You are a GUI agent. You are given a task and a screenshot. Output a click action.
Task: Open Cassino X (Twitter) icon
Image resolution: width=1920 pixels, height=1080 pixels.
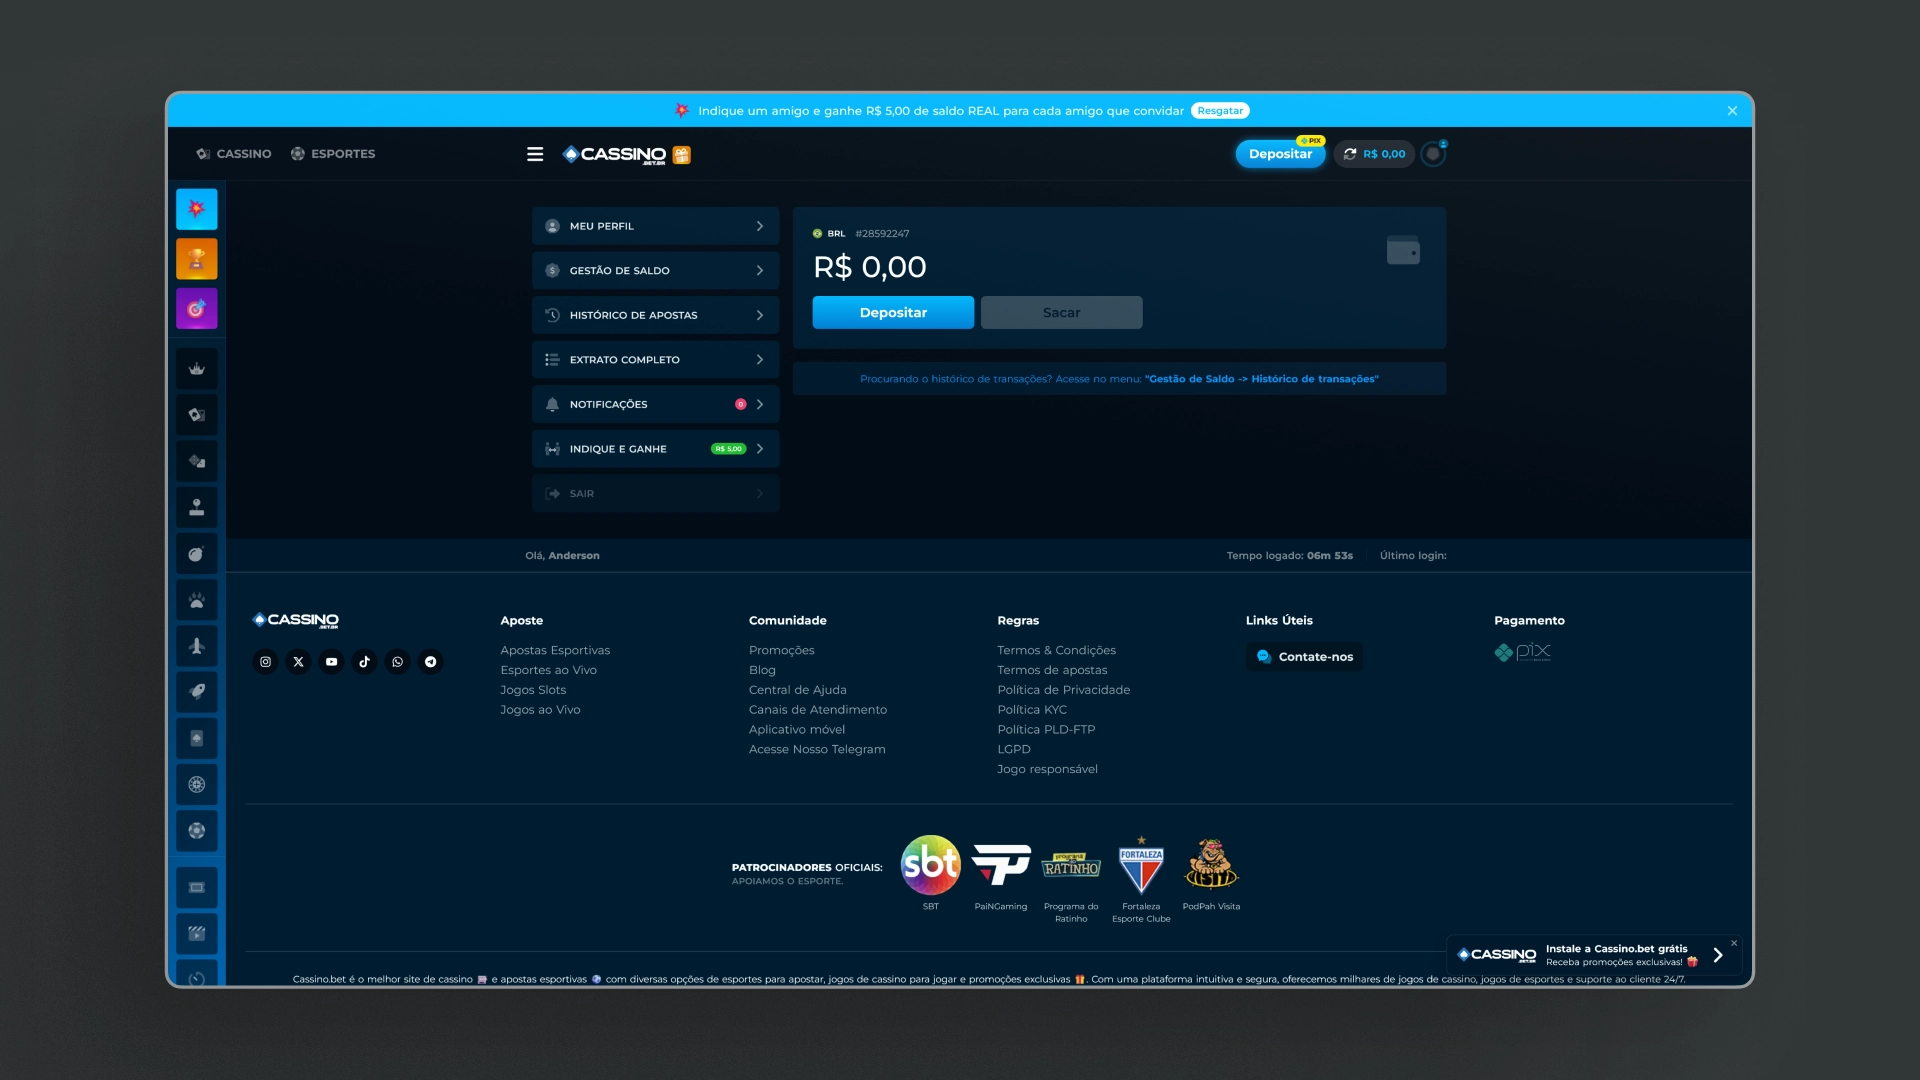point(298,662)
